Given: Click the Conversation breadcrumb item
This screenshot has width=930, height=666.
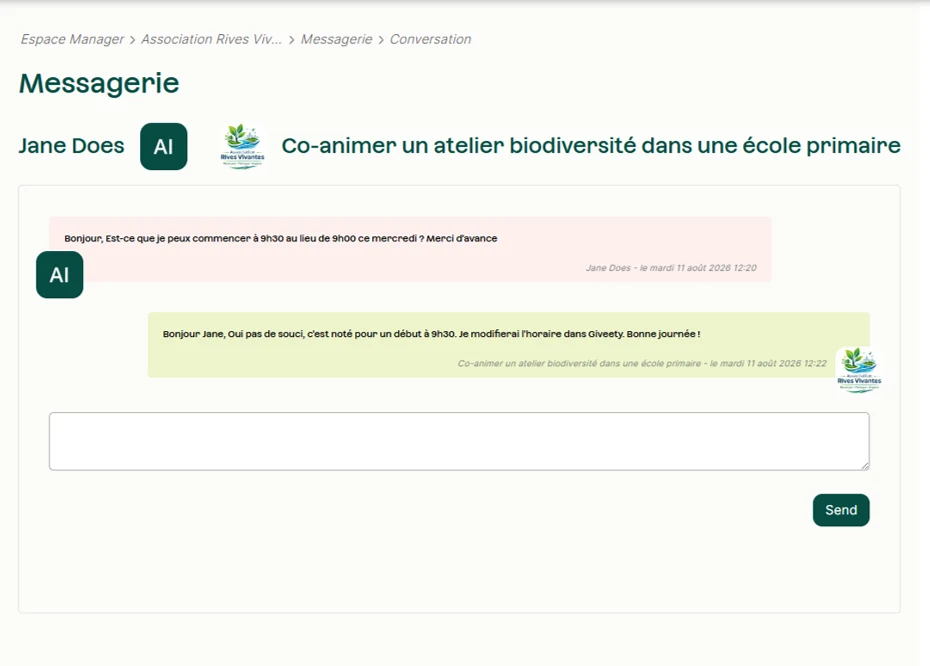Looking at the screenshot, I should pos(430,39).
